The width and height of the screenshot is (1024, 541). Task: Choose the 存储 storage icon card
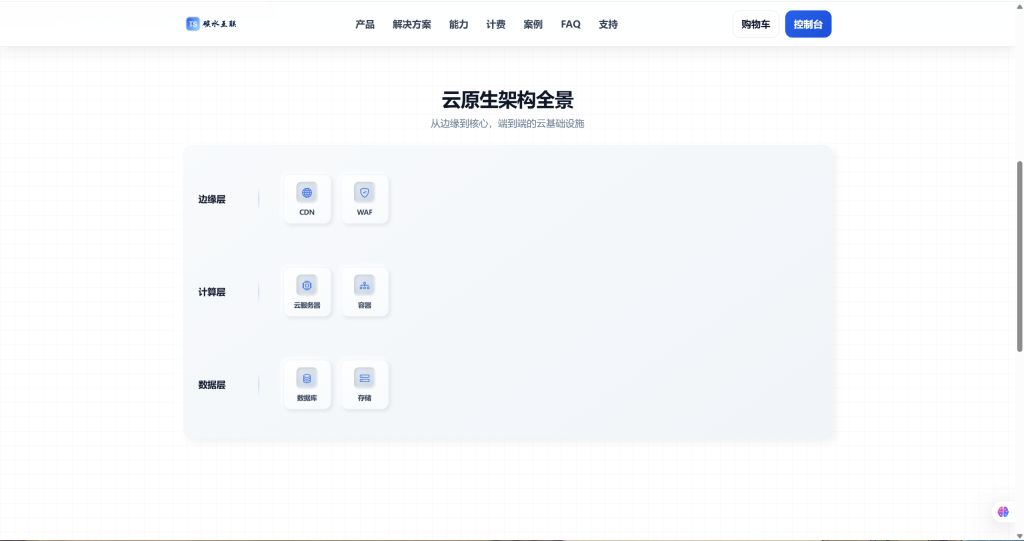pyautogui.click(x=364, y=385)
